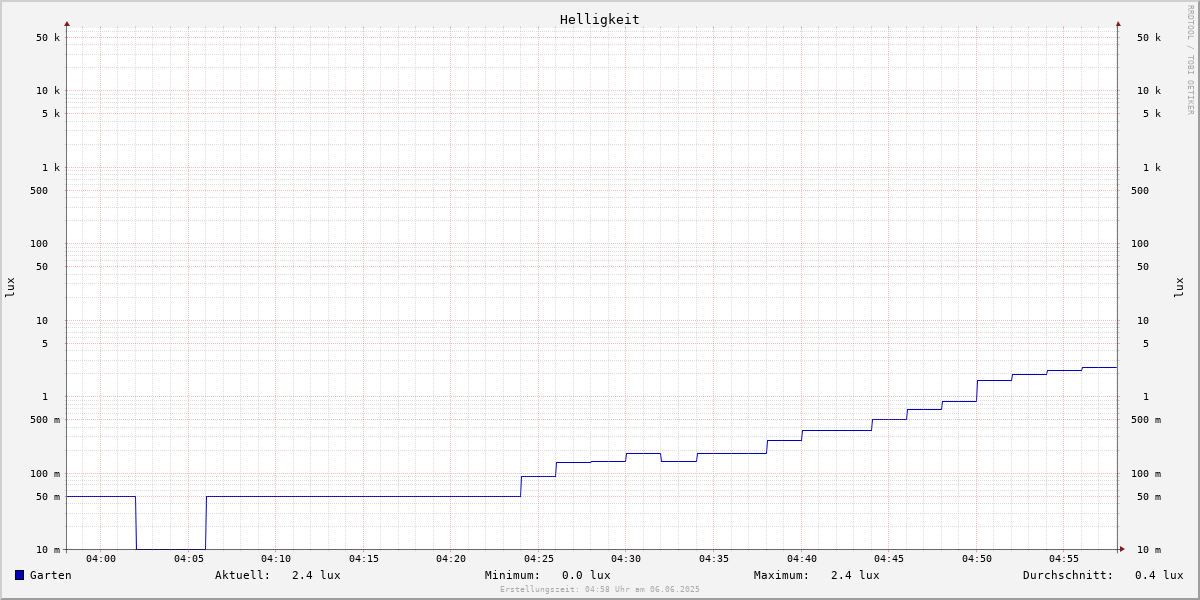This screenshot has width=1200, height=600.
Task: Click the "04:50" time axis label
Action: (977, 559)
